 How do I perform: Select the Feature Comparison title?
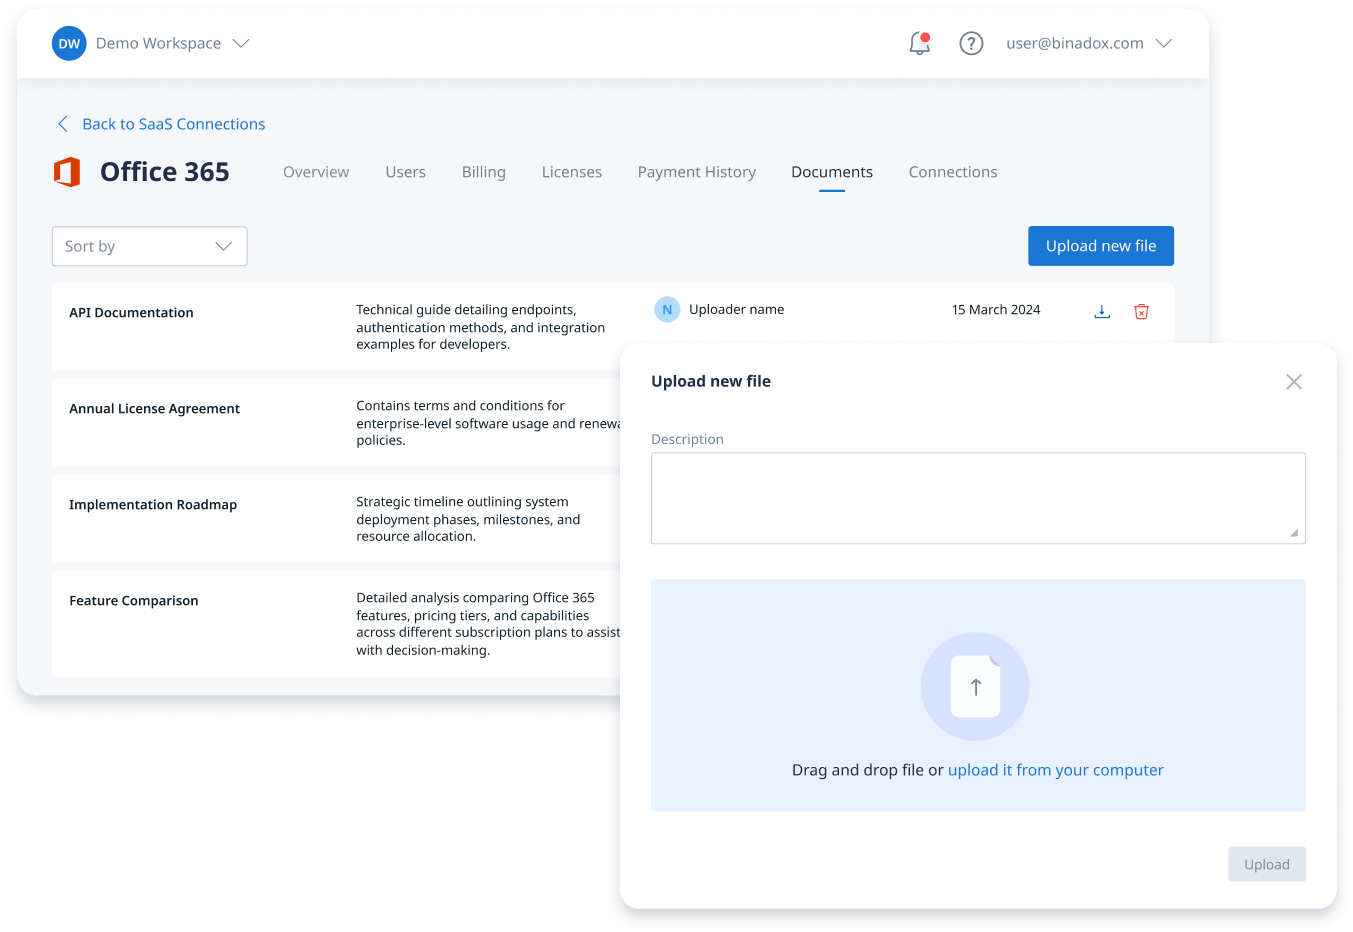click(134, 601)
